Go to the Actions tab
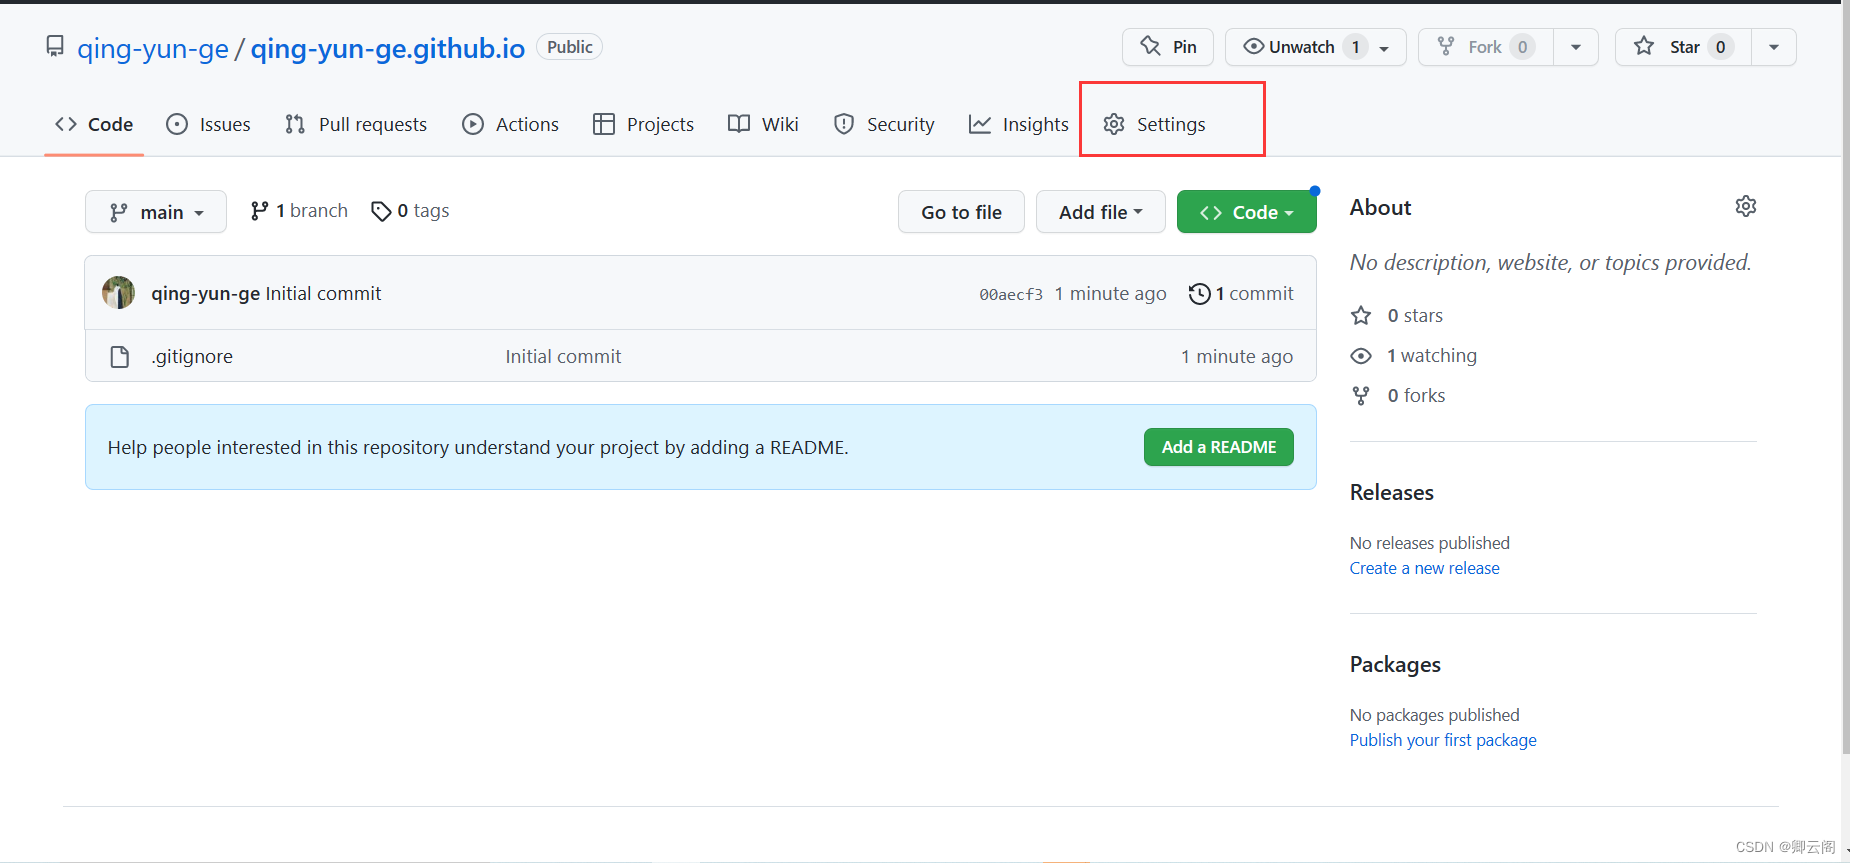 511,124
